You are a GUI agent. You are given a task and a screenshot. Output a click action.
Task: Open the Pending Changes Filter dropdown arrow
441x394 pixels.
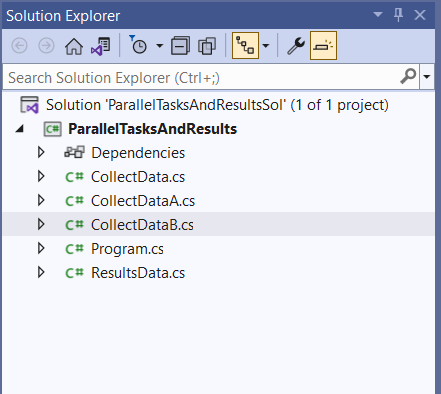[x=160, y=46]
